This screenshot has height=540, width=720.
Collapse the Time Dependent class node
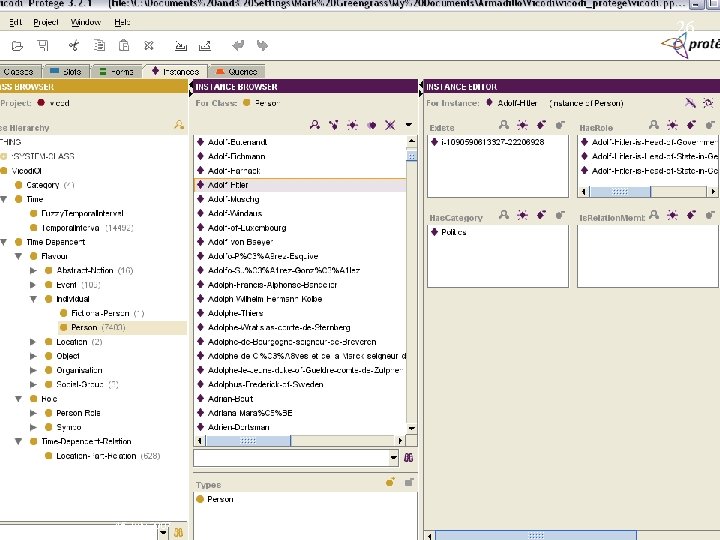coord(4,242)
